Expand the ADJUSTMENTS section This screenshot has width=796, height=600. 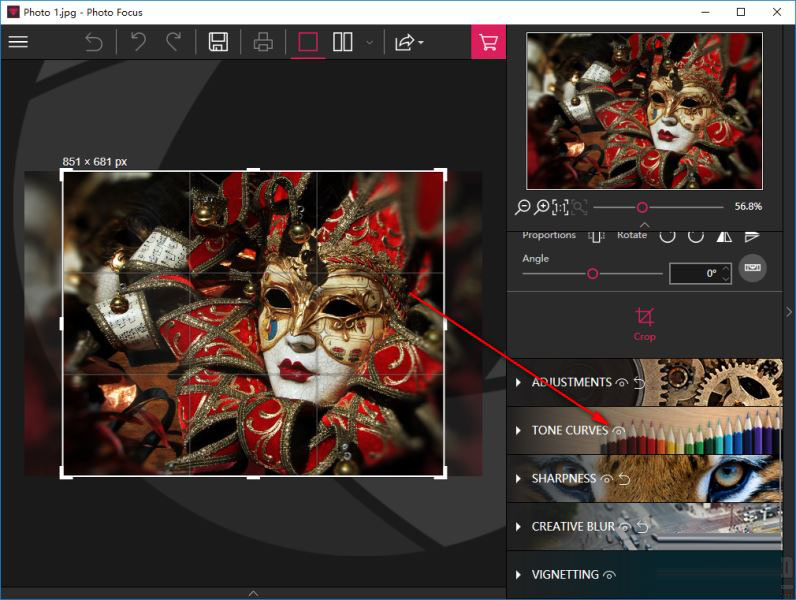pyautogui.click(x=518, y=382)
